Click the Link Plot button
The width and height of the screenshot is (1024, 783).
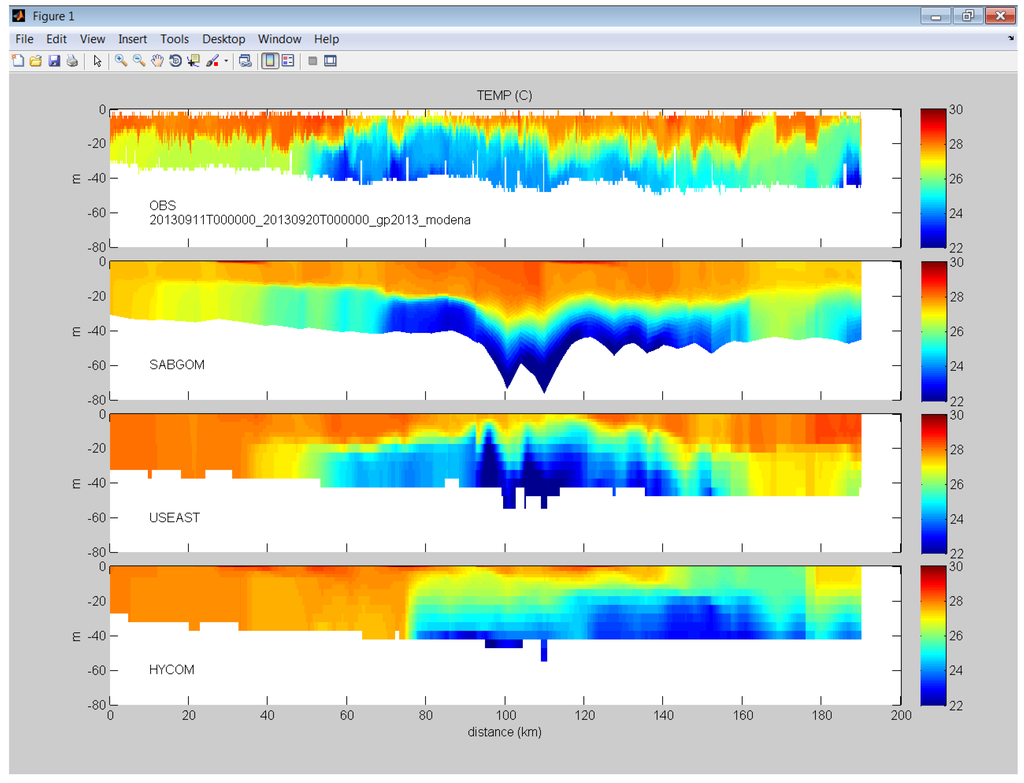245,61
